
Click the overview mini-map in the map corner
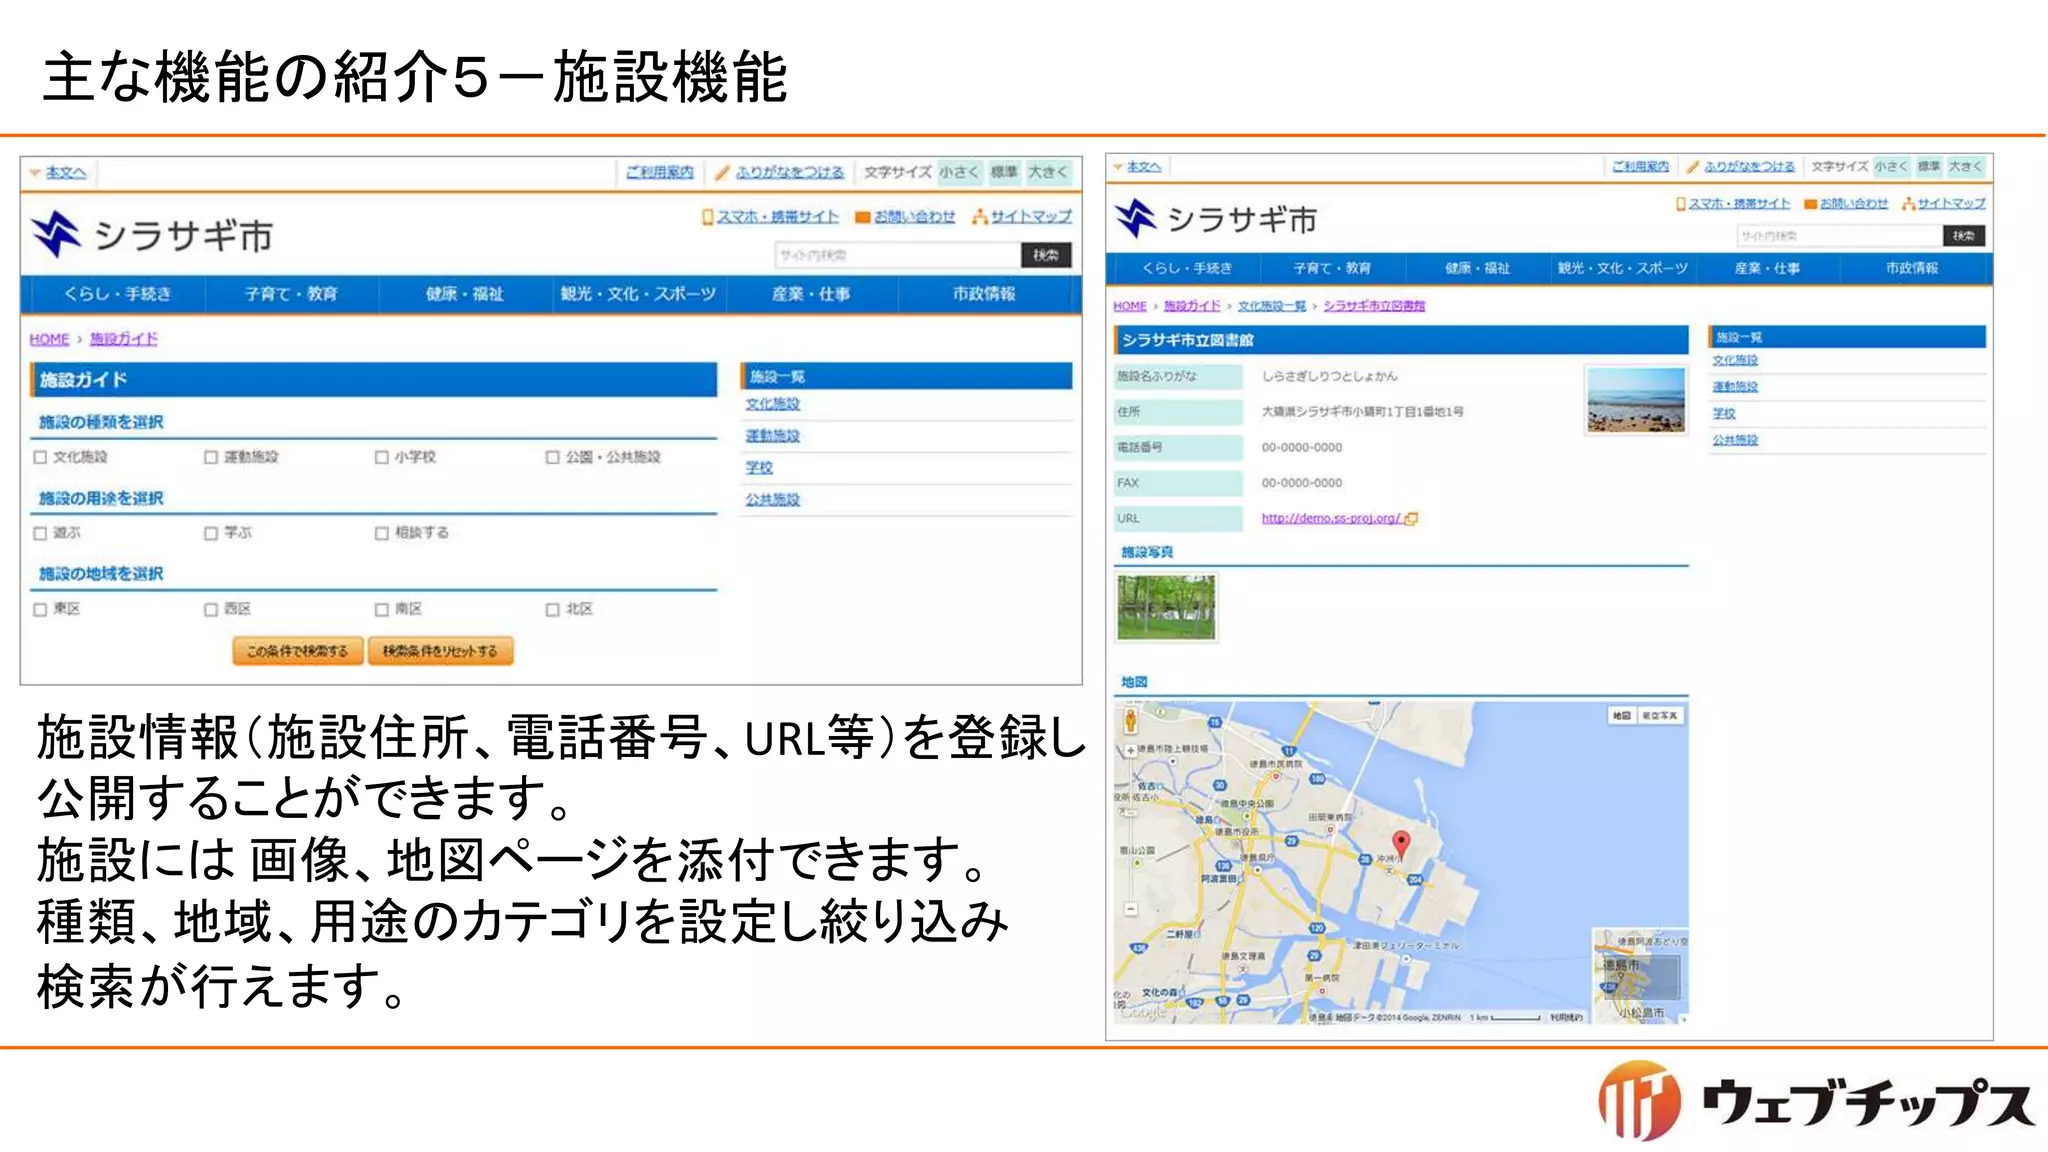pos(1639,975)
